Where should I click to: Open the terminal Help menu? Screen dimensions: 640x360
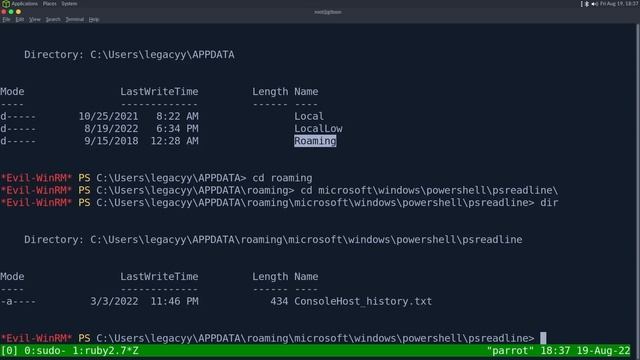(94, 19)
